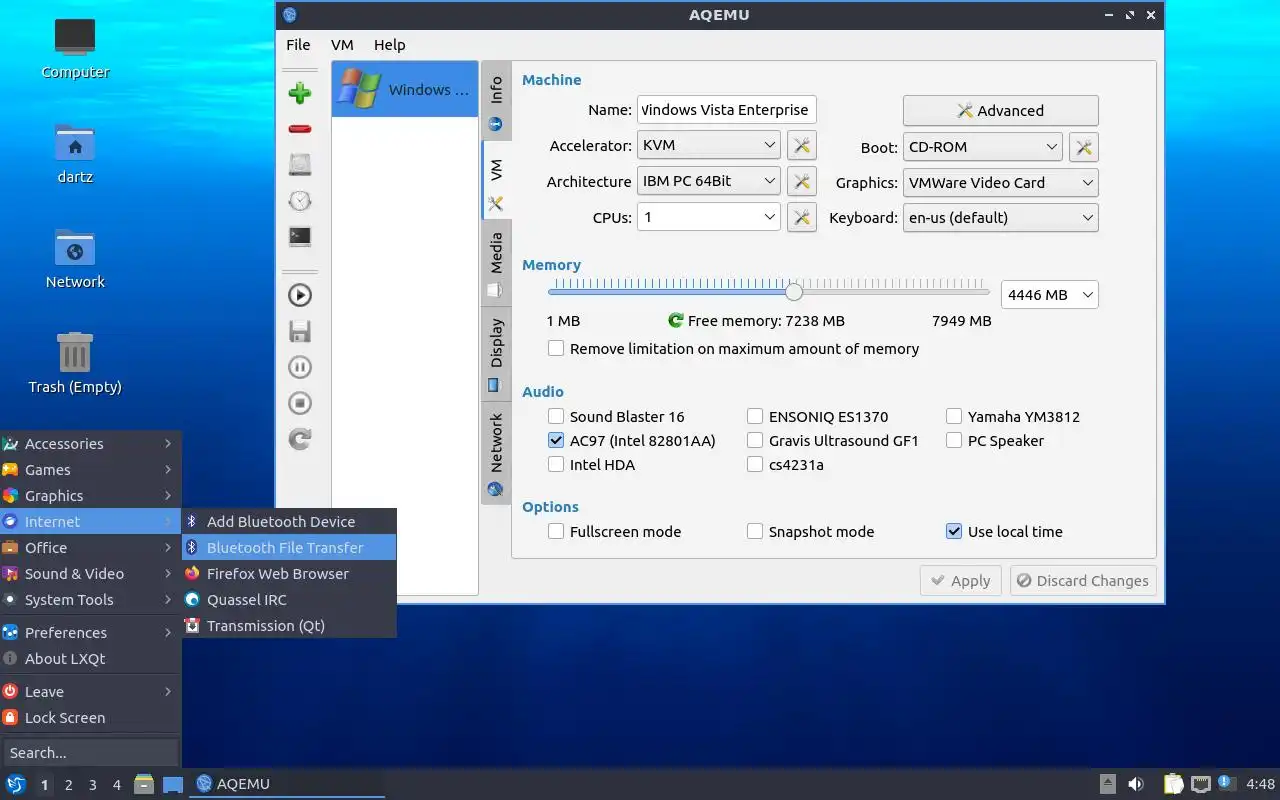Image resolution: width=1280 pixels, height=800 pixels.
Task: Show desktop icon in taskbar
Action: point(173,785)
